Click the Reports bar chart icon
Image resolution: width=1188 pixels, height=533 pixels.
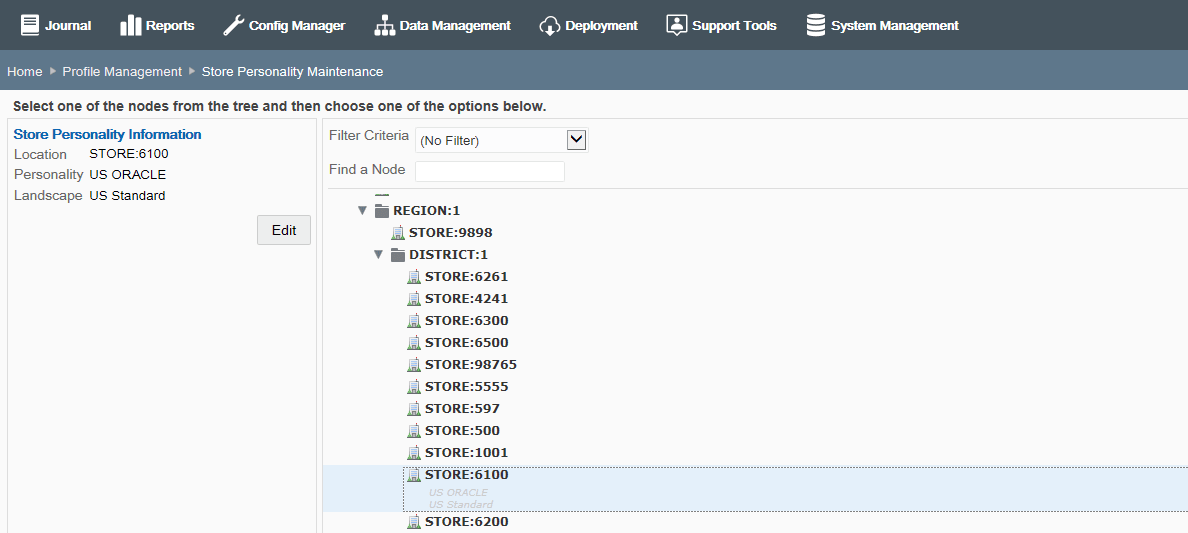click(130, 25)
